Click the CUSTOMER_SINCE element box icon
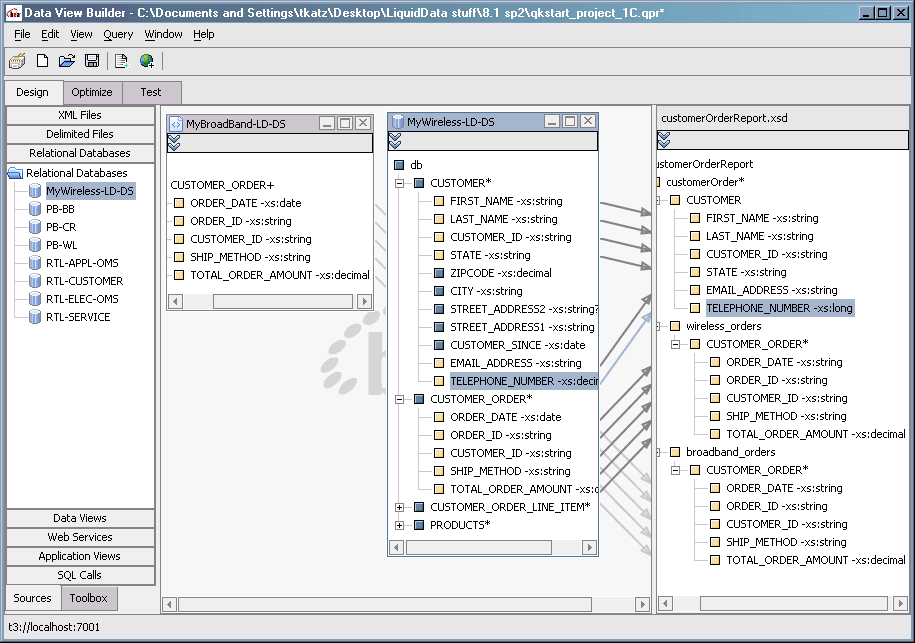The image size is (915, 643). pyautogui.click(x=439, y=345)
